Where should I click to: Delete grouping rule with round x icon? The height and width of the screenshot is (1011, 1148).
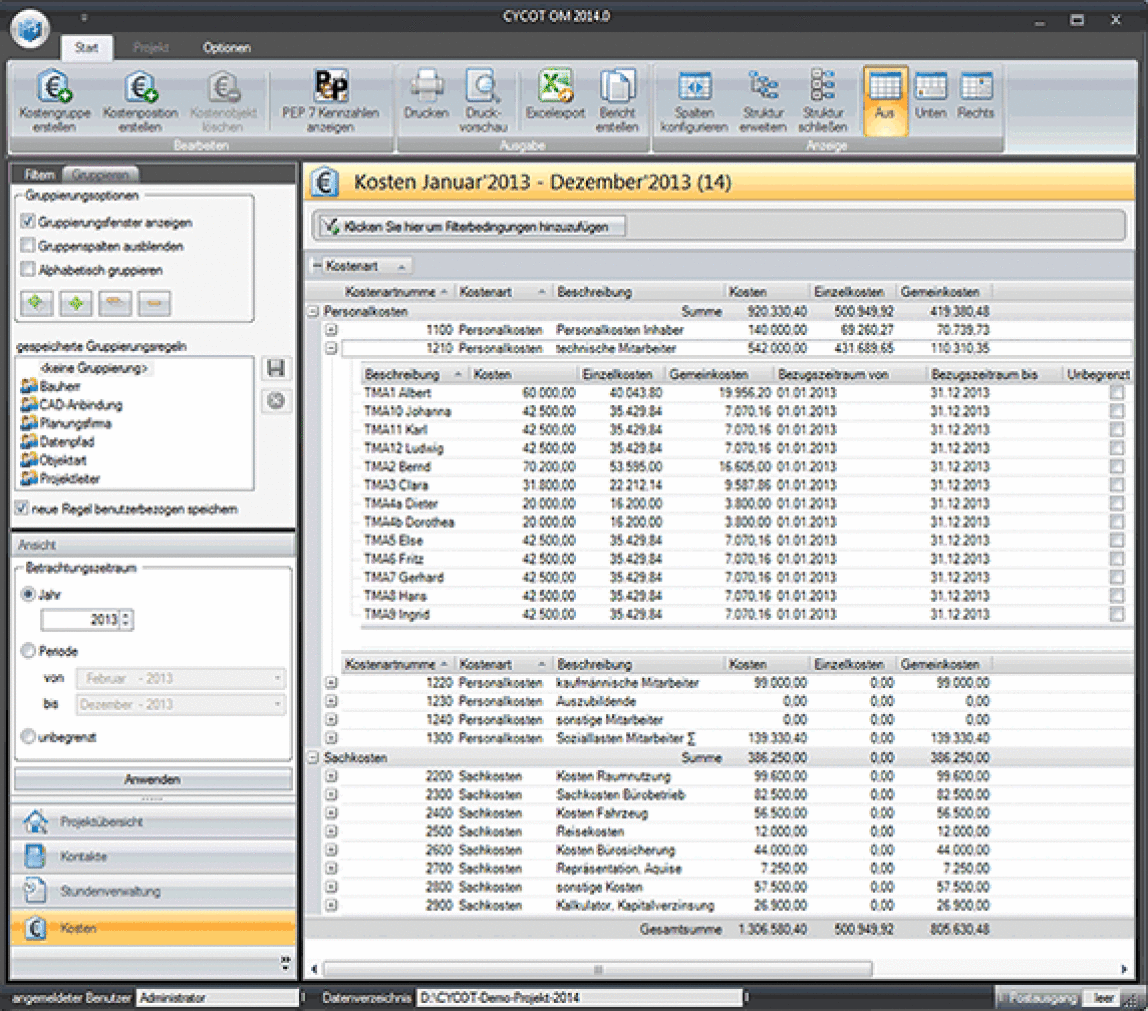tap(276, 400)
